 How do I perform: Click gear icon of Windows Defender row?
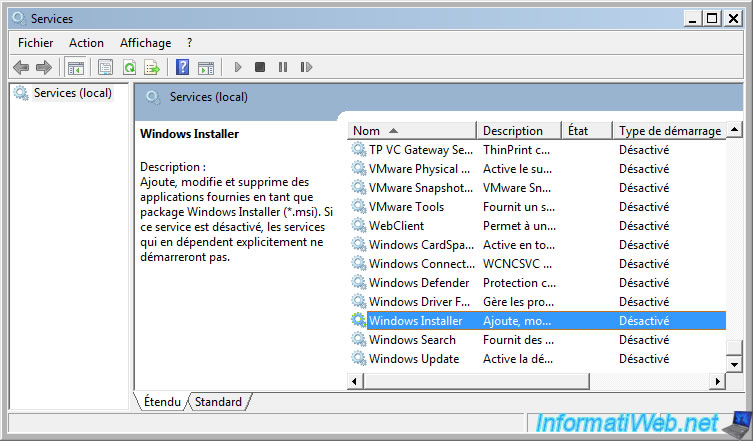pyautogui.click(x=358, y=282)
